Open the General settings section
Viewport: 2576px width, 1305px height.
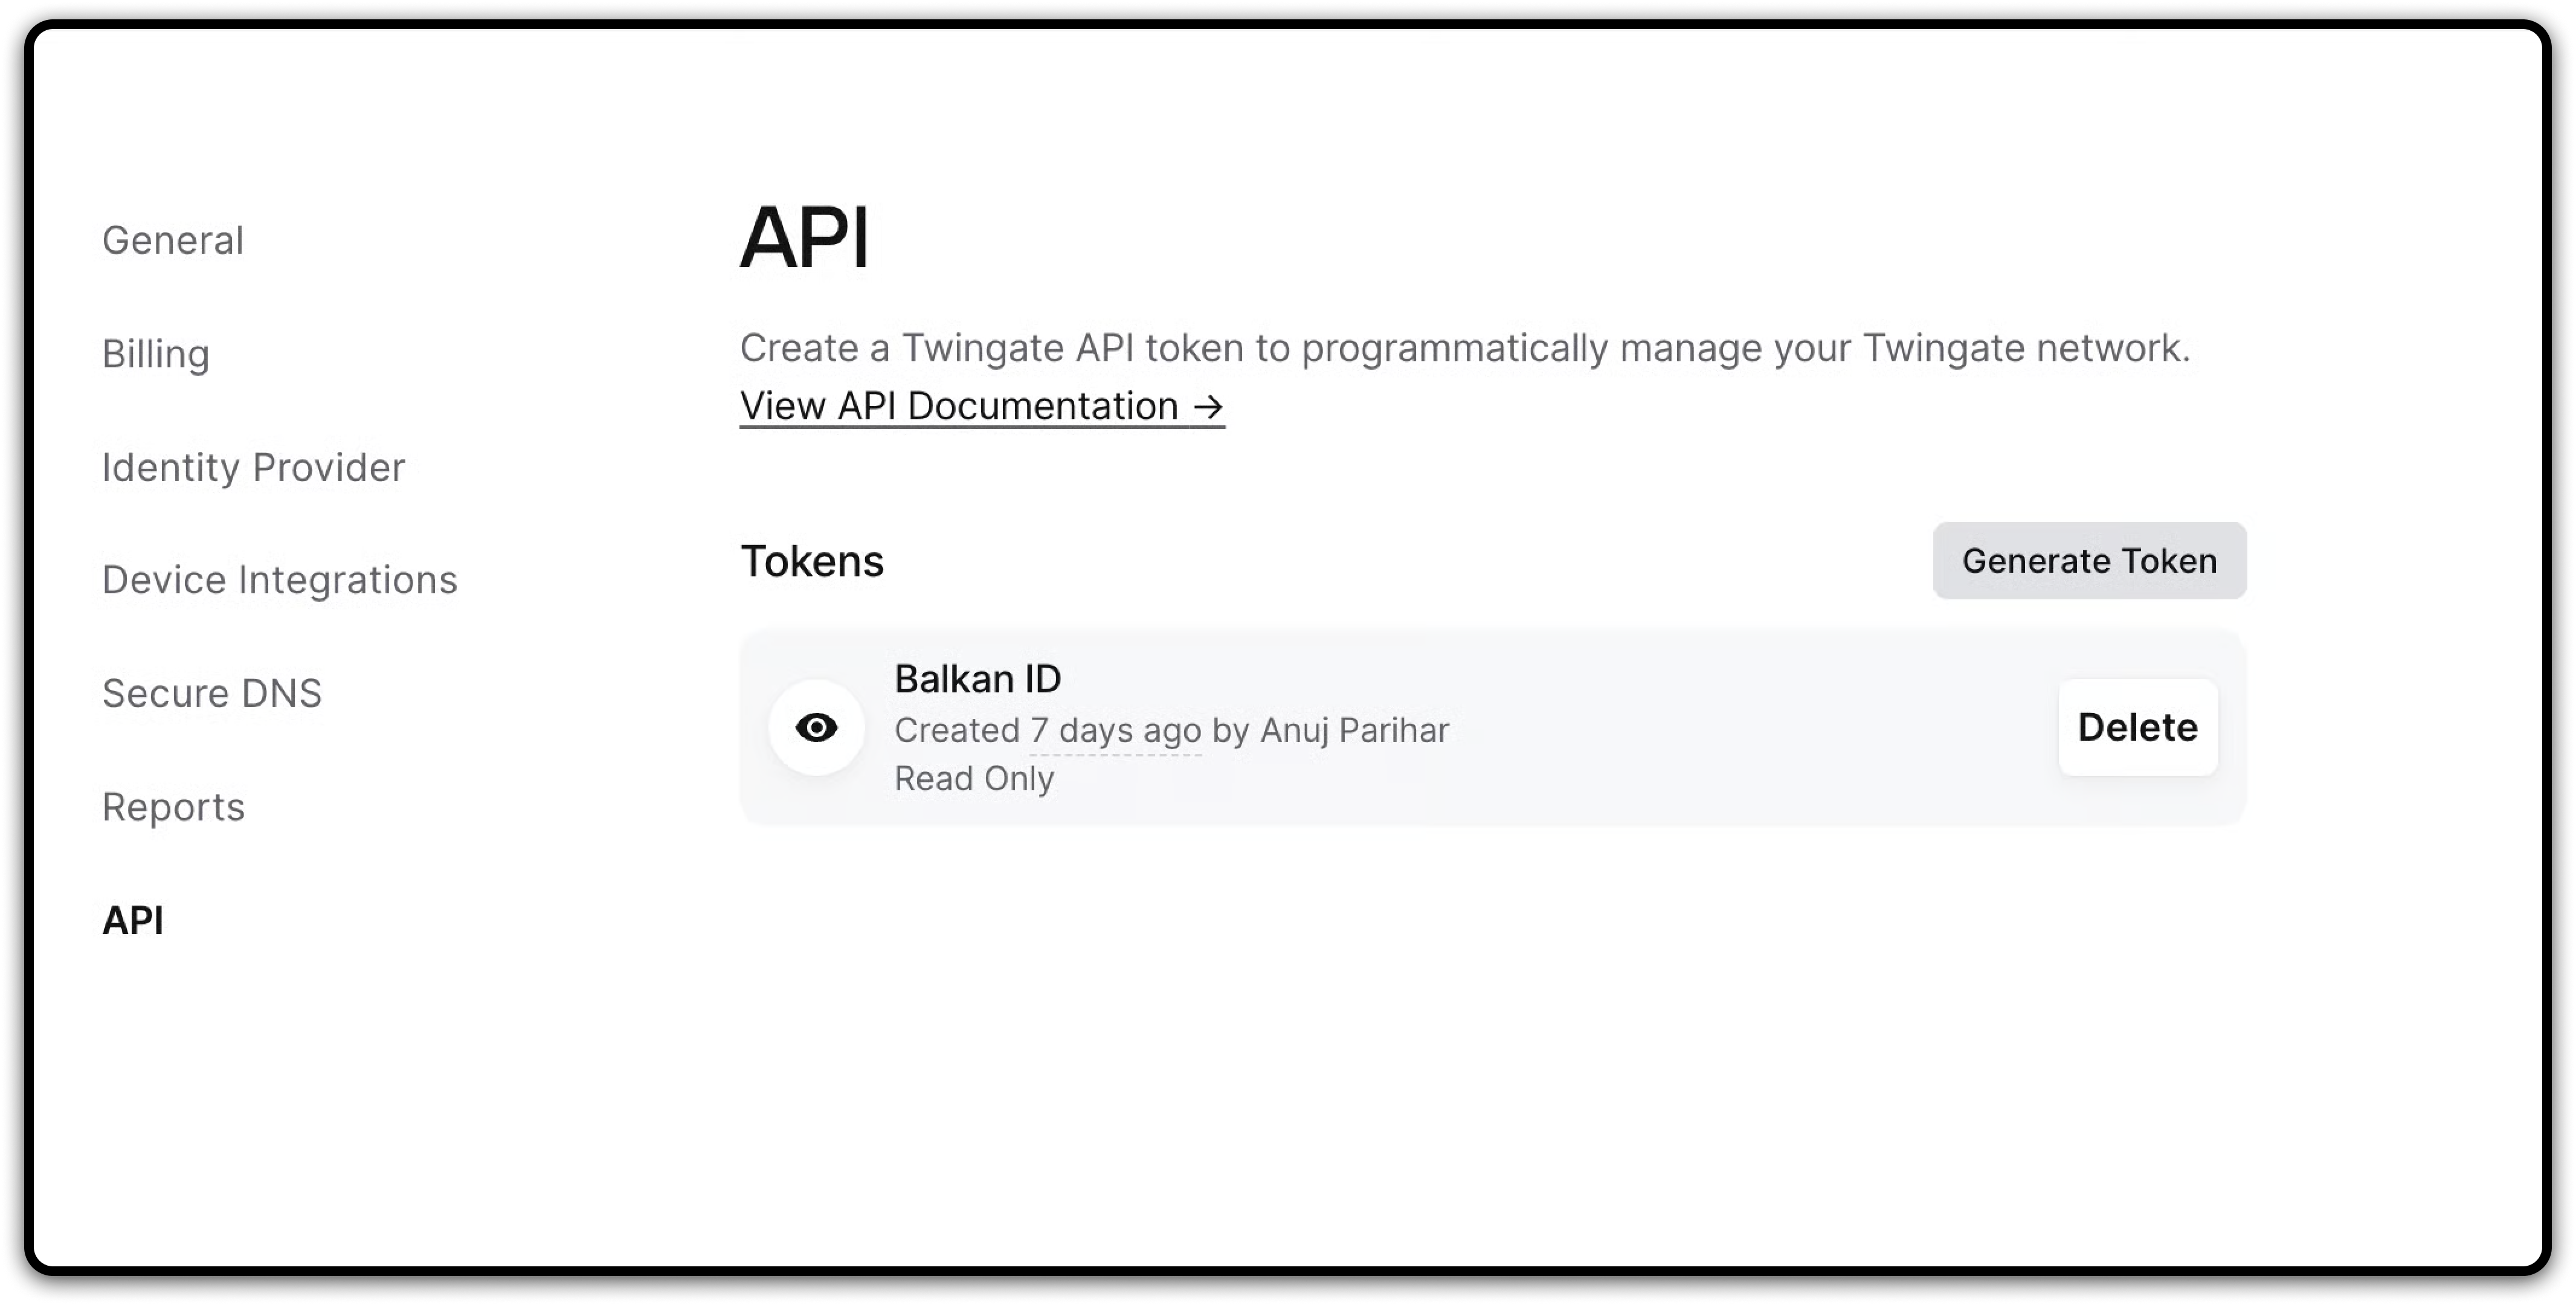[172, 240]
